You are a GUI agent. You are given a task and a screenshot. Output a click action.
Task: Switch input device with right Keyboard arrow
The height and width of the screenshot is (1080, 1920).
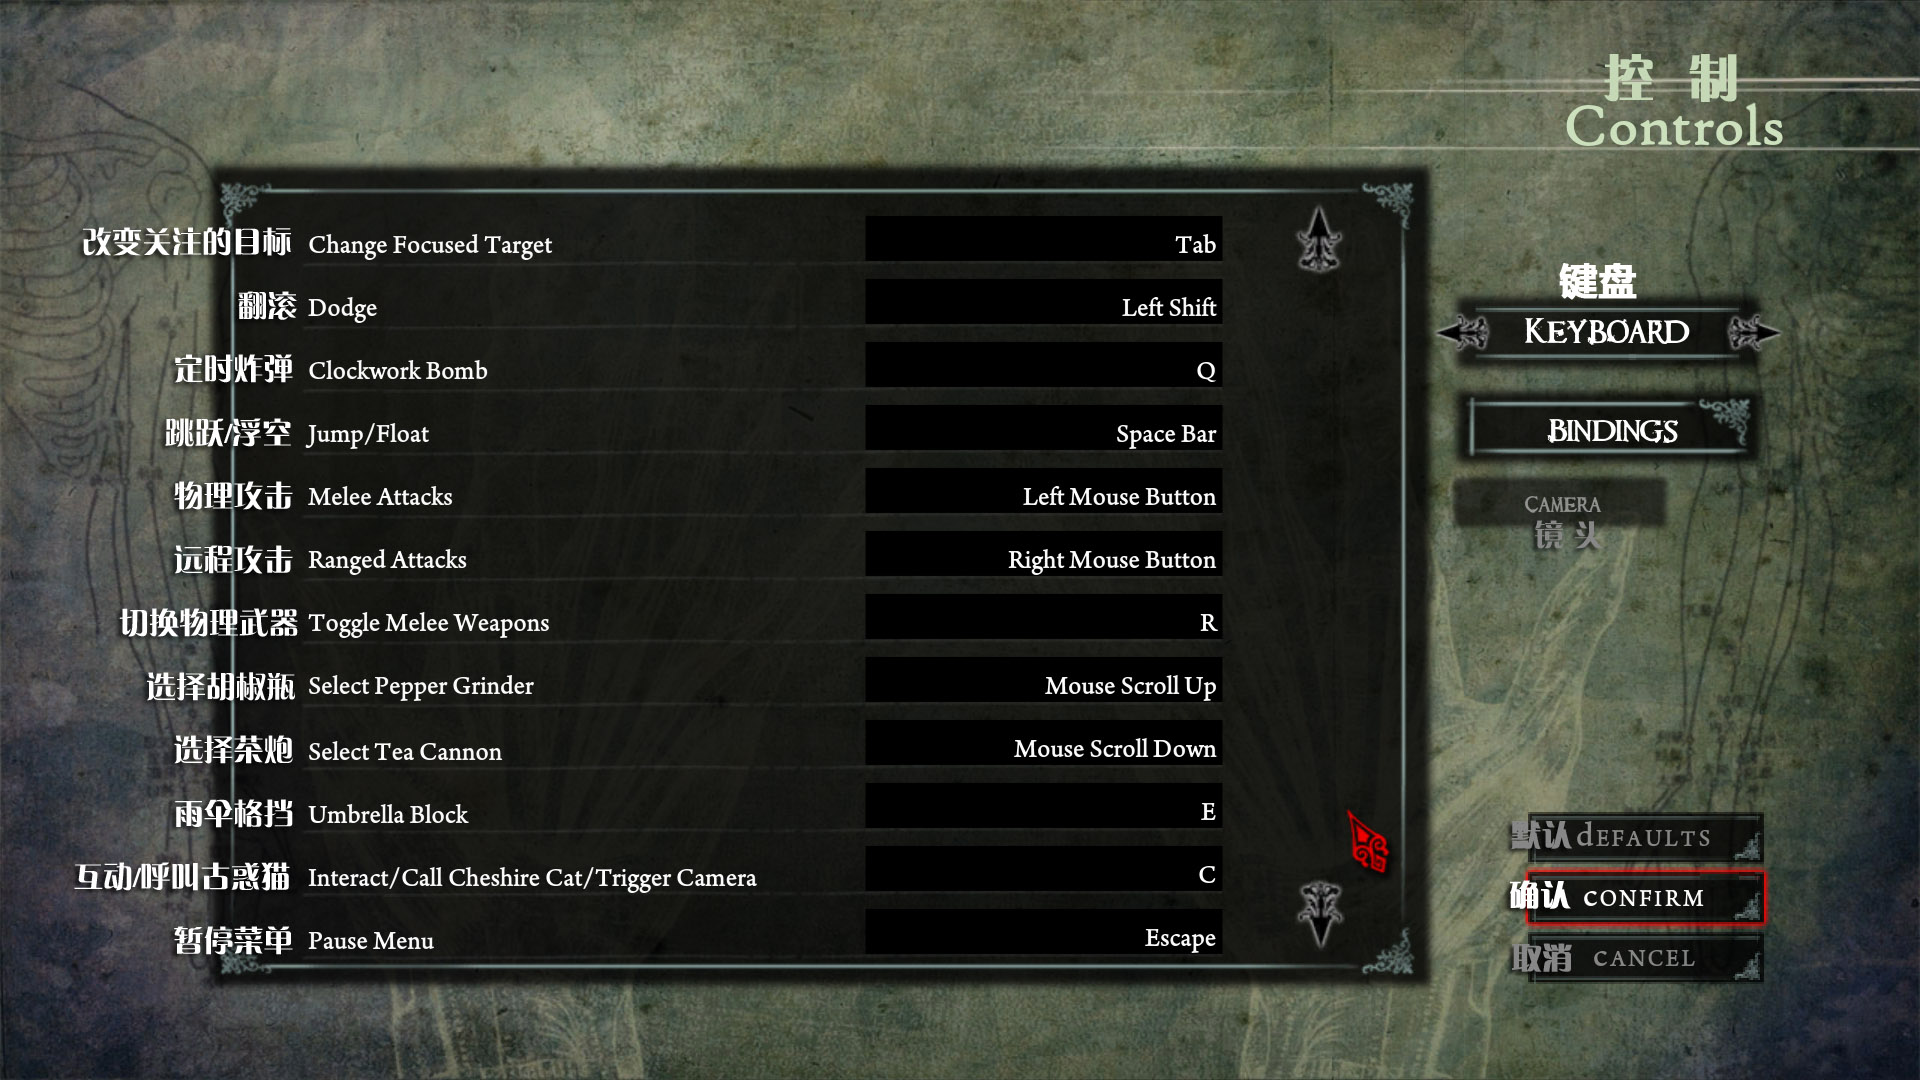[1753, 332]
